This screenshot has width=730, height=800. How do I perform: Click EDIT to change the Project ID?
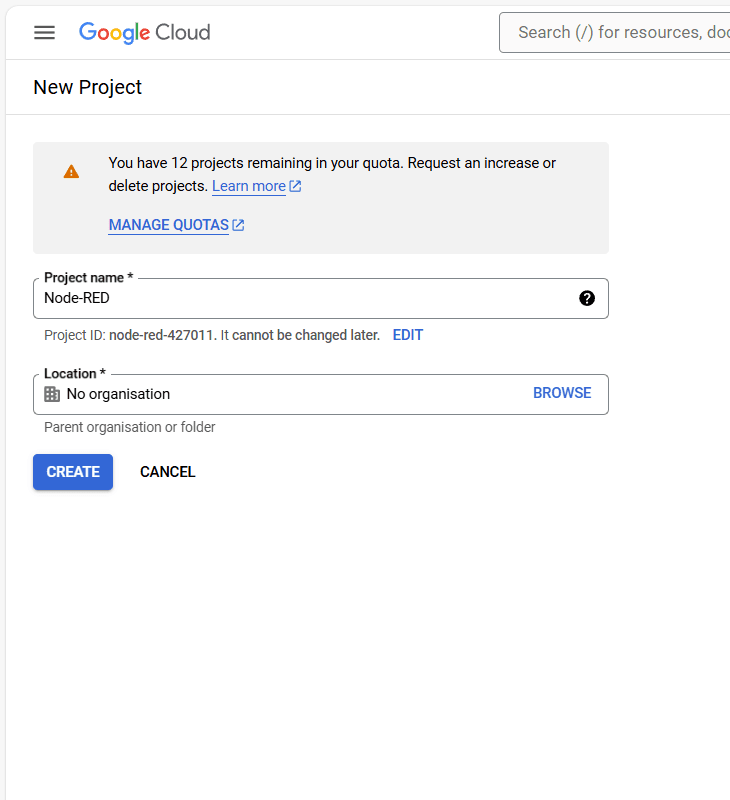click(x=407, y=335)
